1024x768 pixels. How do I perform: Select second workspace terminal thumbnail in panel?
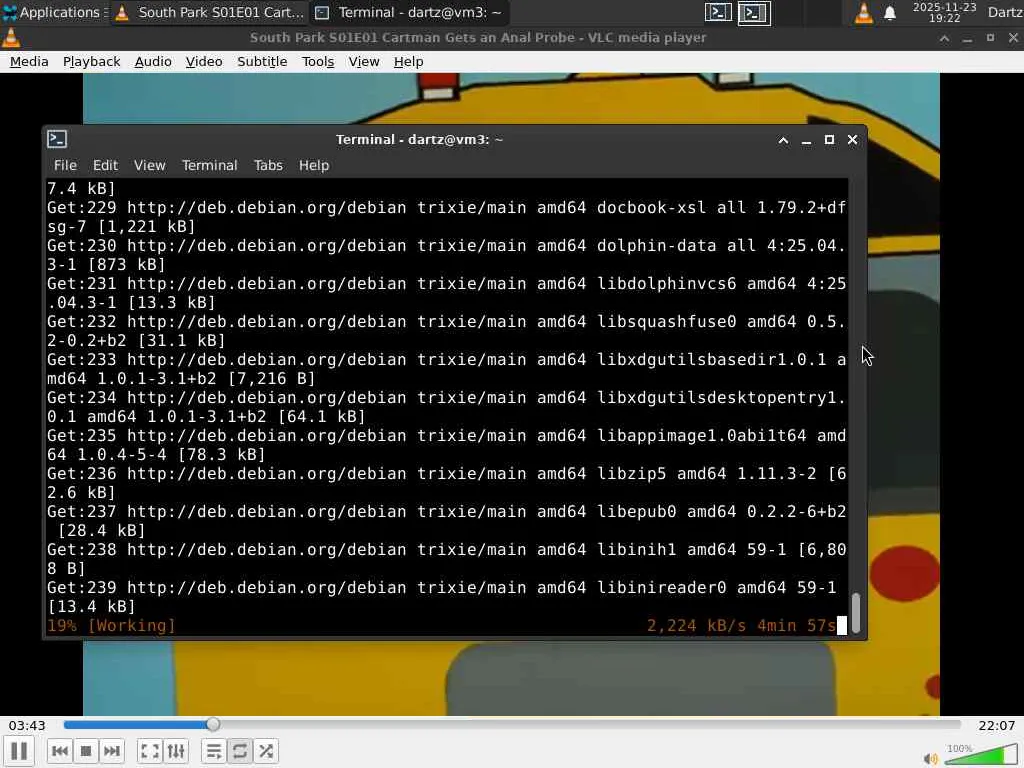(754, 12)
